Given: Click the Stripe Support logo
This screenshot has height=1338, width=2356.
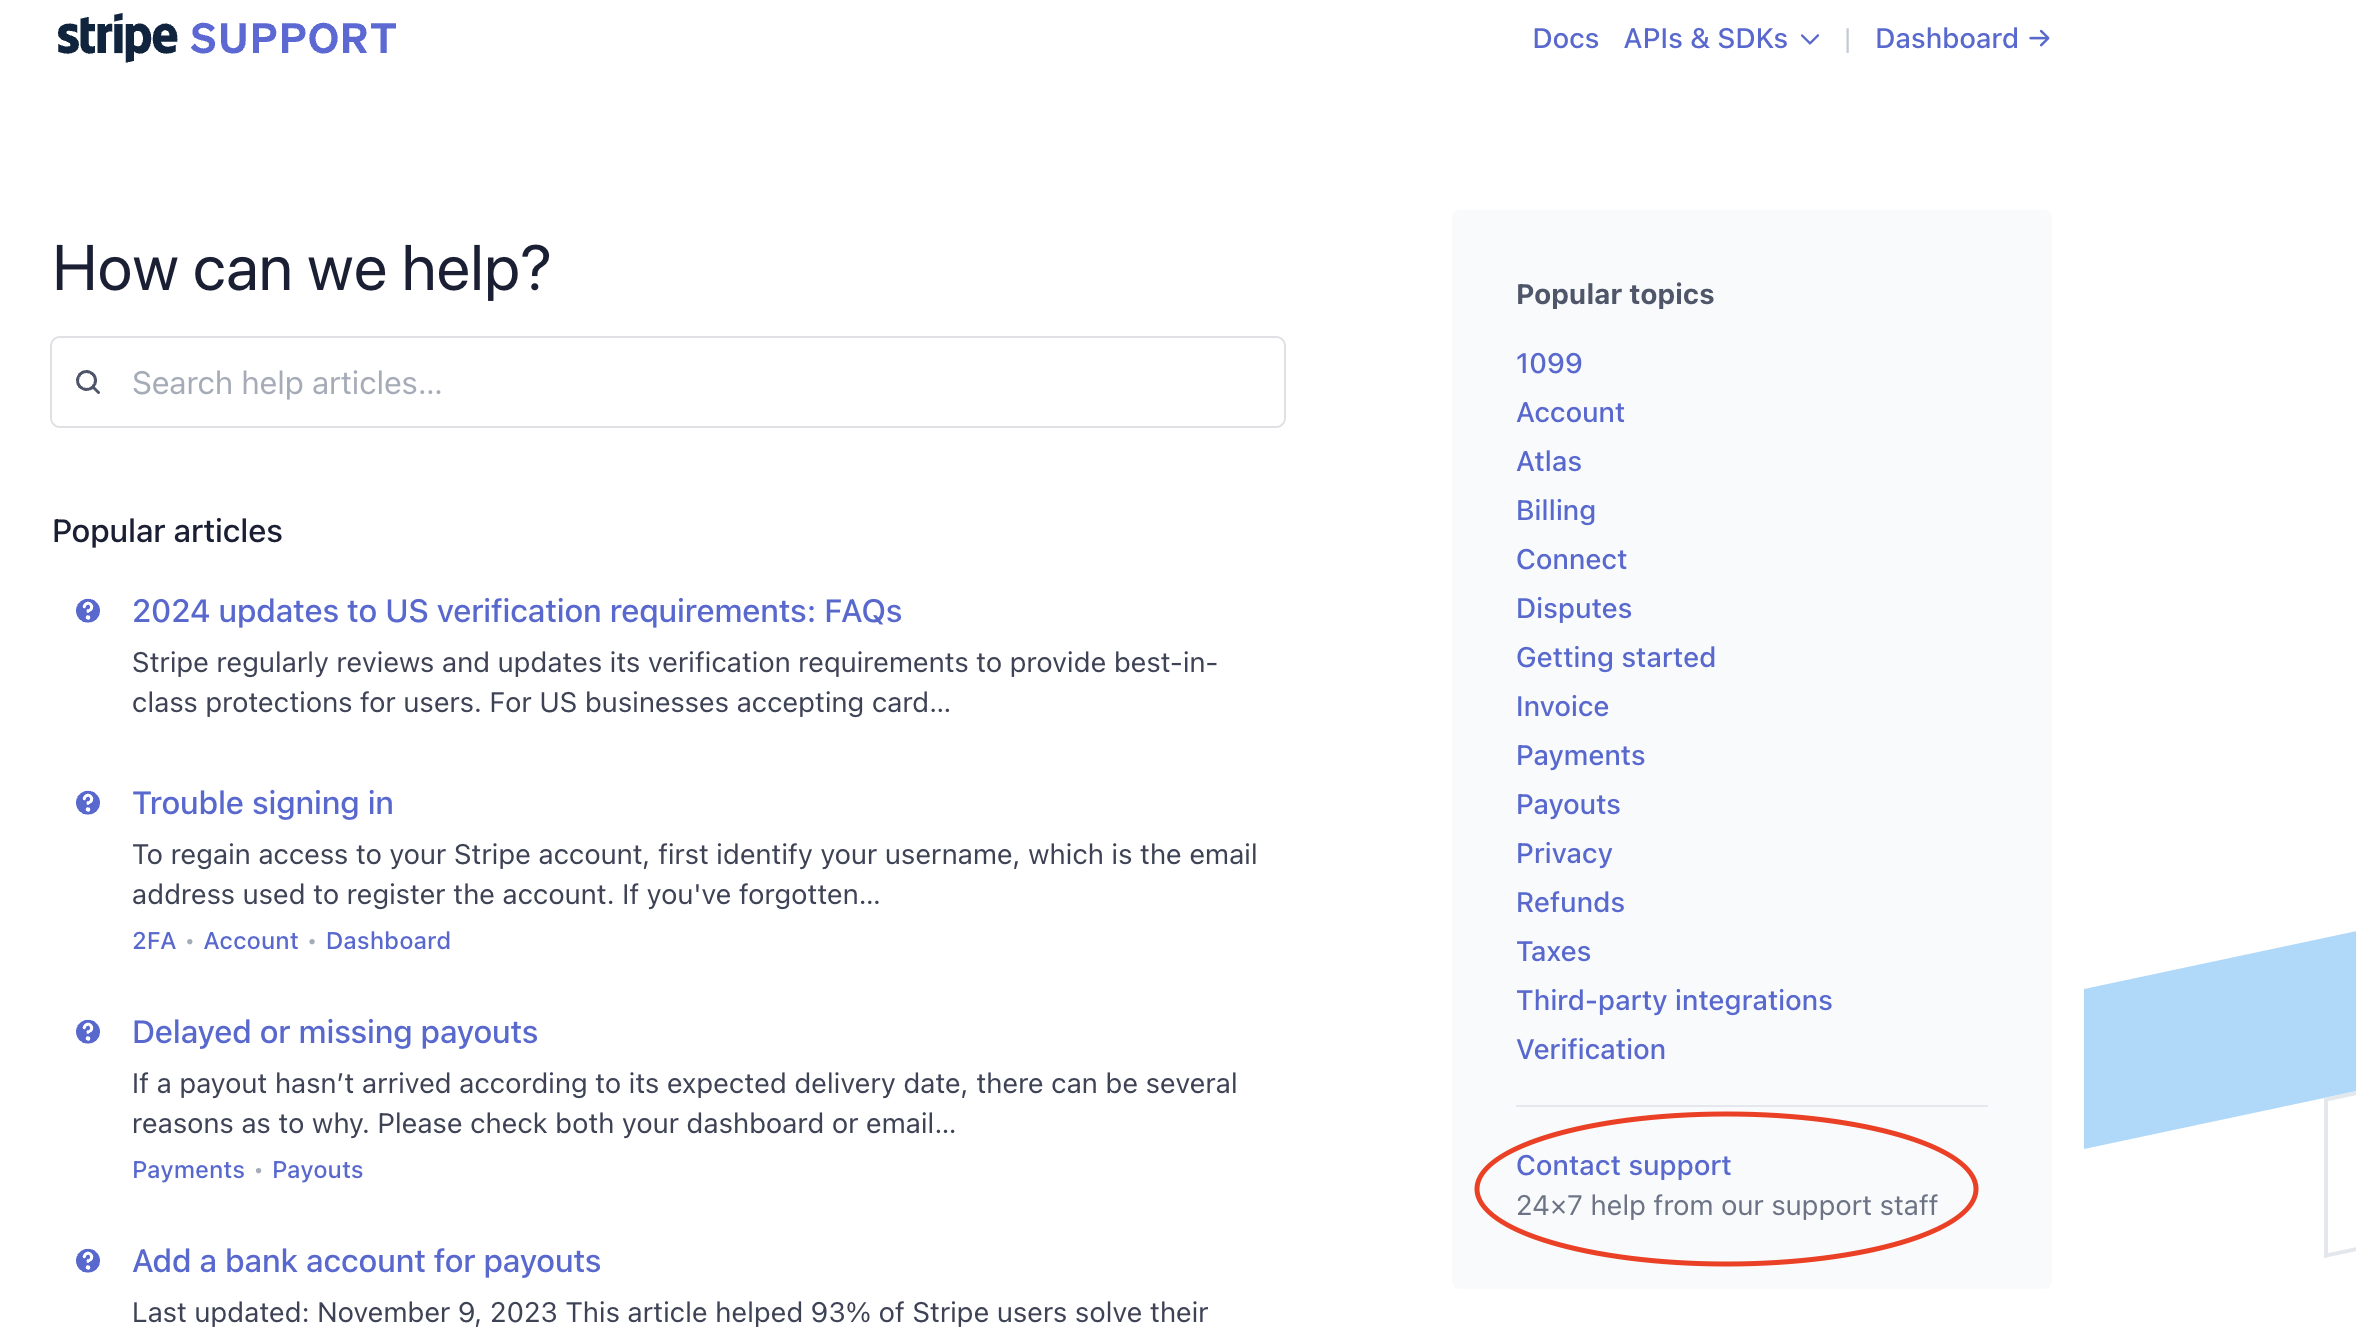Looking at the screenshot, I should pos(226,38).
